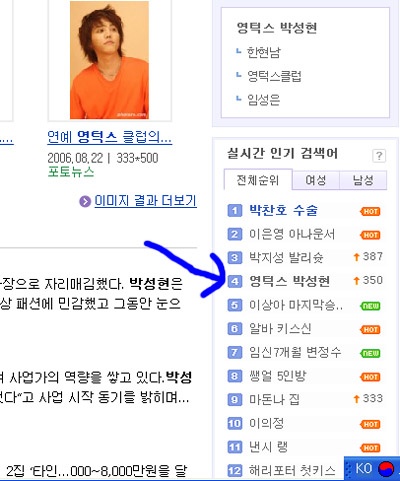
Task: Select the 전체순위 tab
Action: coord(258,180)
